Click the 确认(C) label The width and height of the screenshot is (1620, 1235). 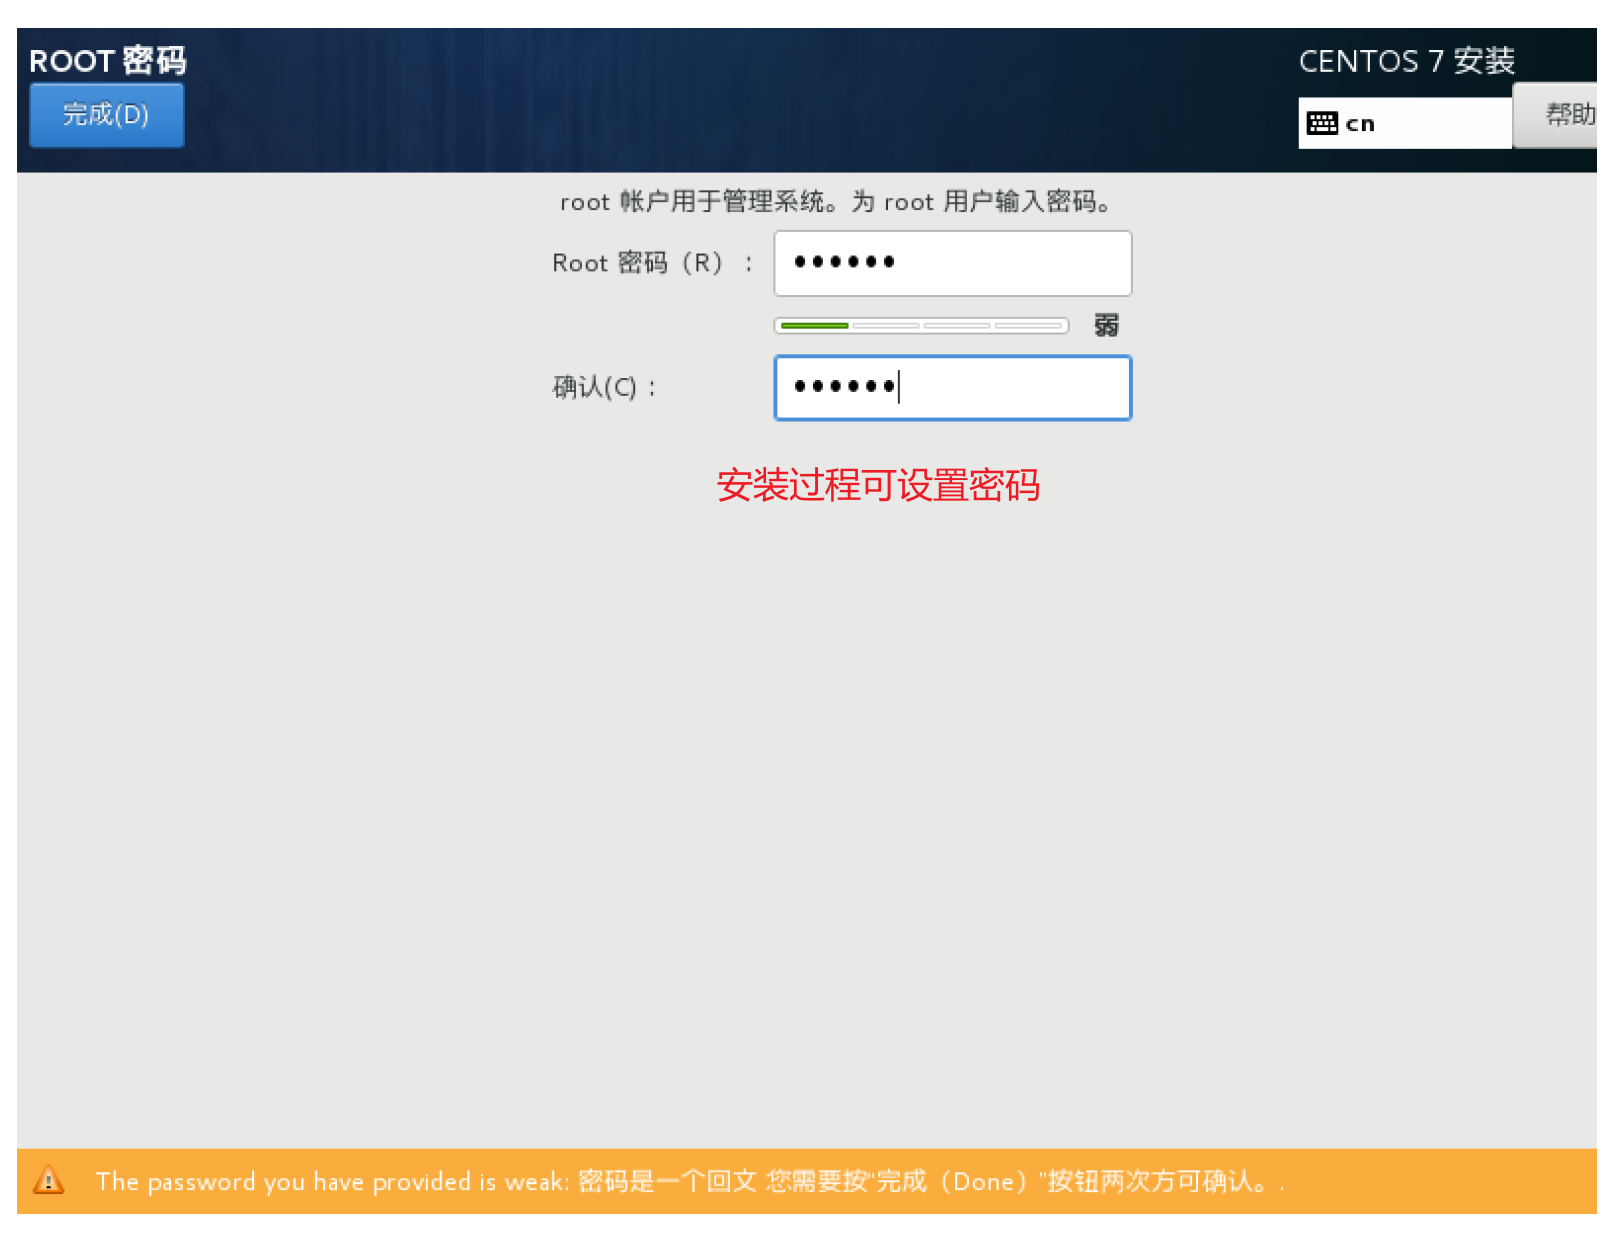point(605,388)
